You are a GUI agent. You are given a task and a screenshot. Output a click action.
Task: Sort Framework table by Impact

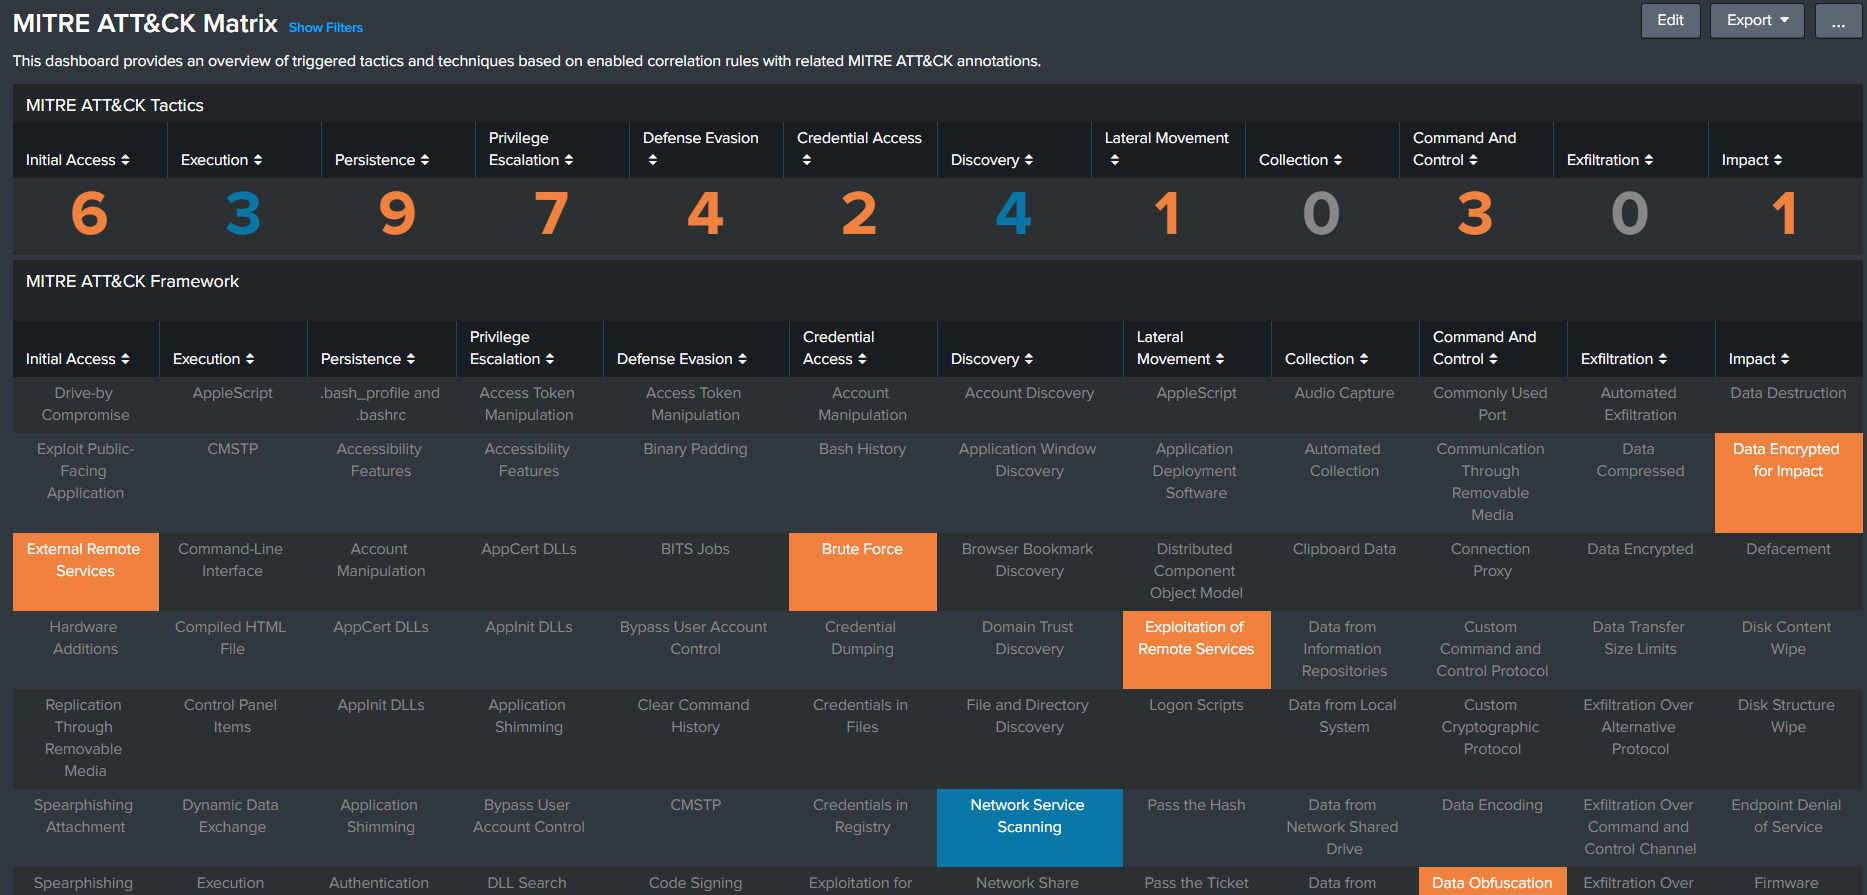1759,359
